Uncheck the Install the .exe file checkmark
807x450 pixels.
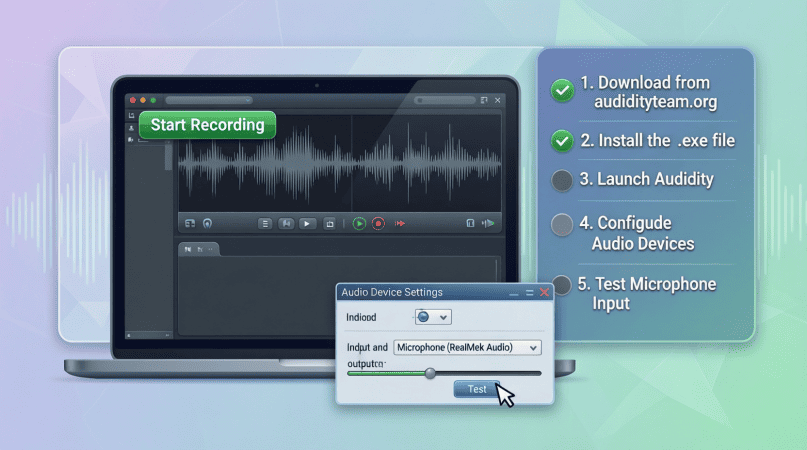tap(563, 141)
